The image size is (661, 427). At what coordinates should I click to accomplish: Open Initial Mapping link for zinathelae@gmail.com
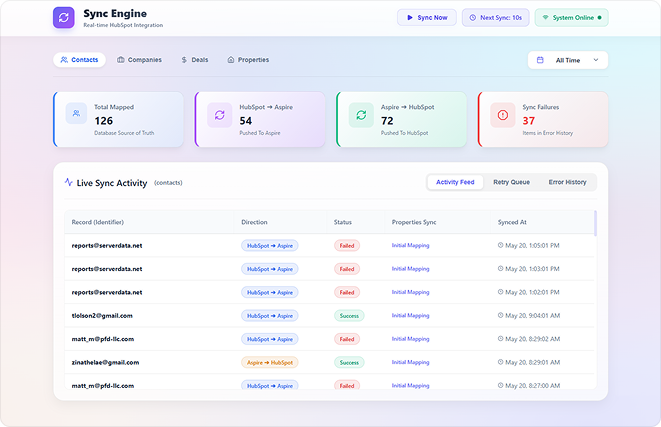point(411,362)
